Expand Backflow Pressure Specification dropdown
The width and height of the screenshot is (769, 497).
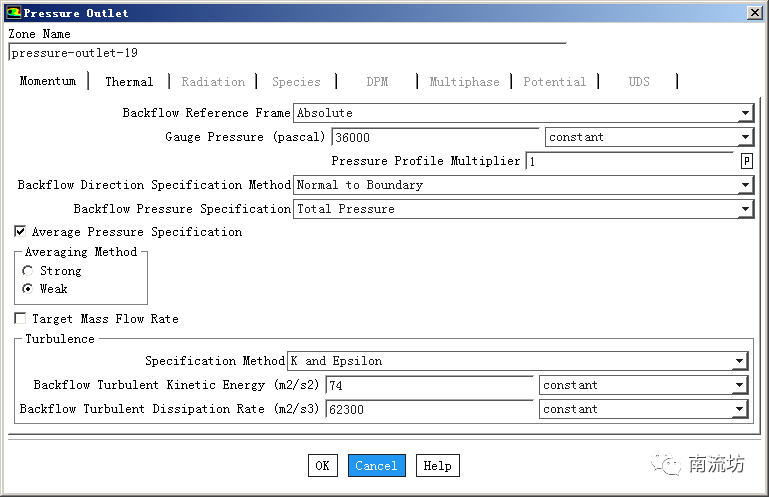(x=745, y=210)
